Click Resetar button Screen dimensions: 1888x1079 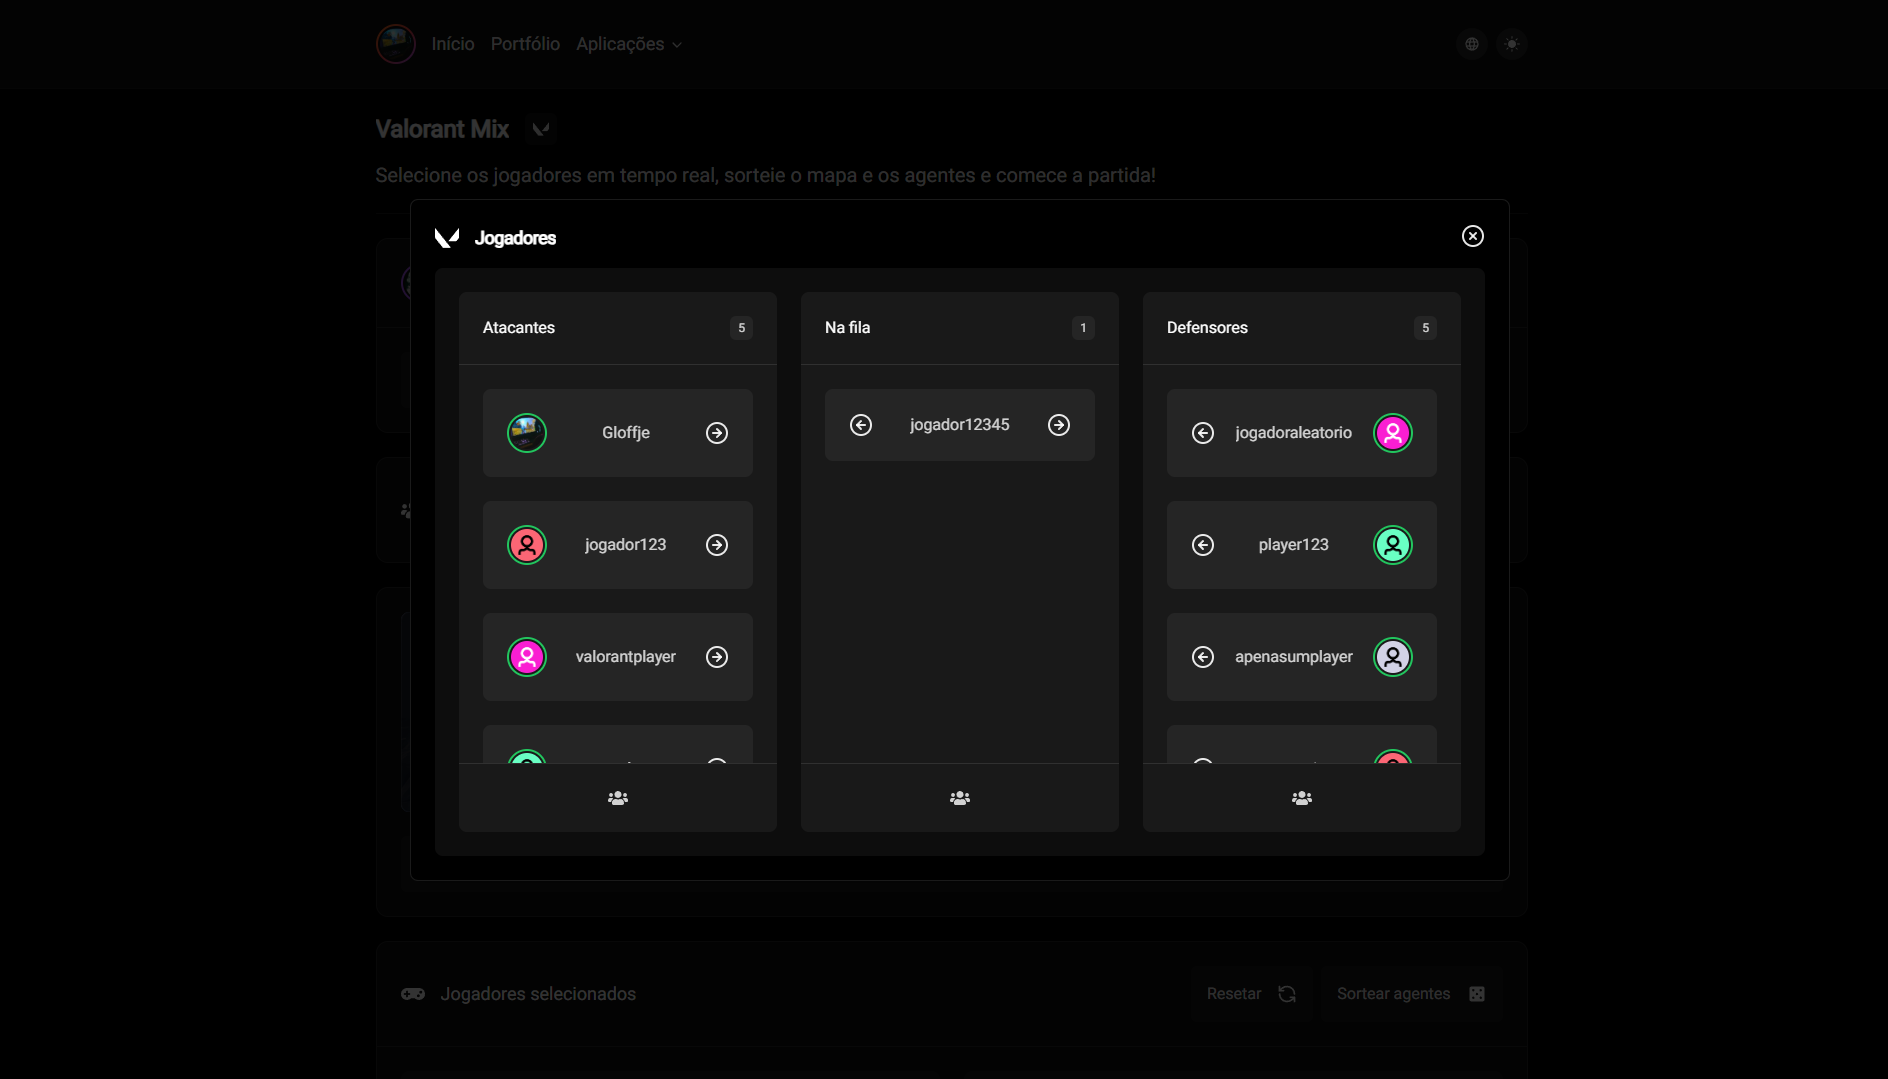click(1251, 994)
